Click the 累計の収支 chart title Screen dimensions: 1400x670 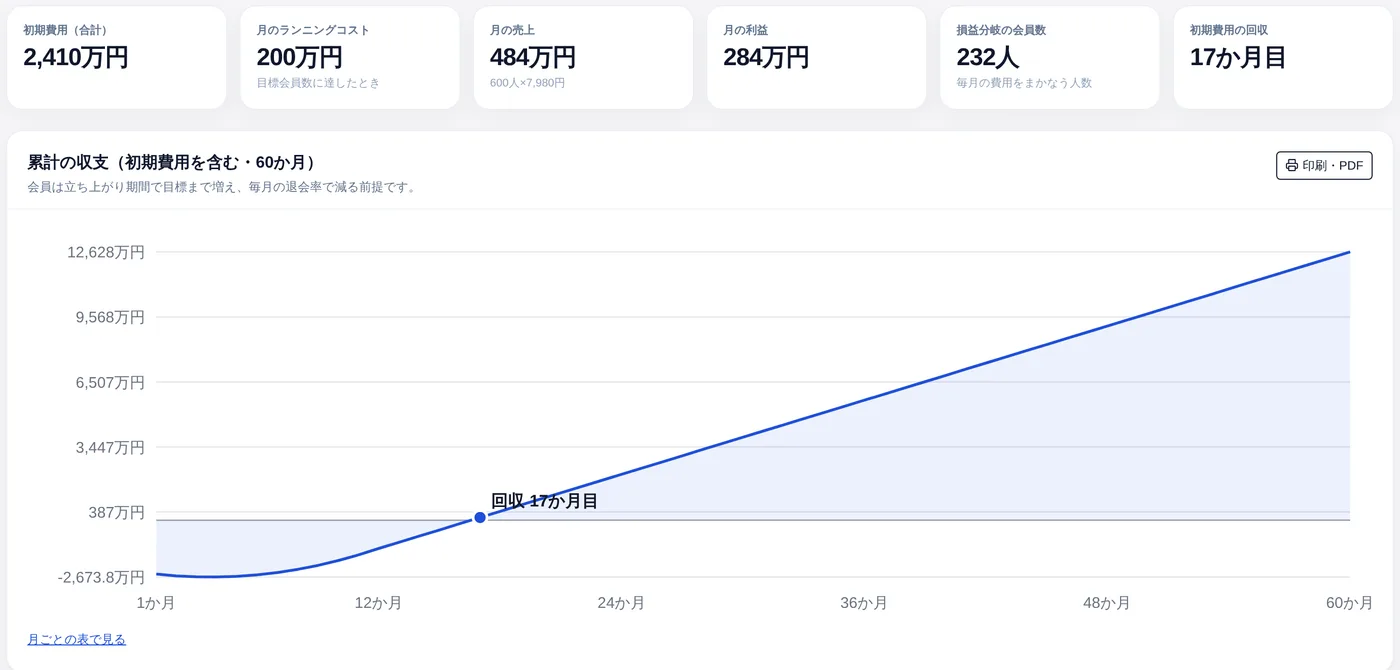[171, 162]
